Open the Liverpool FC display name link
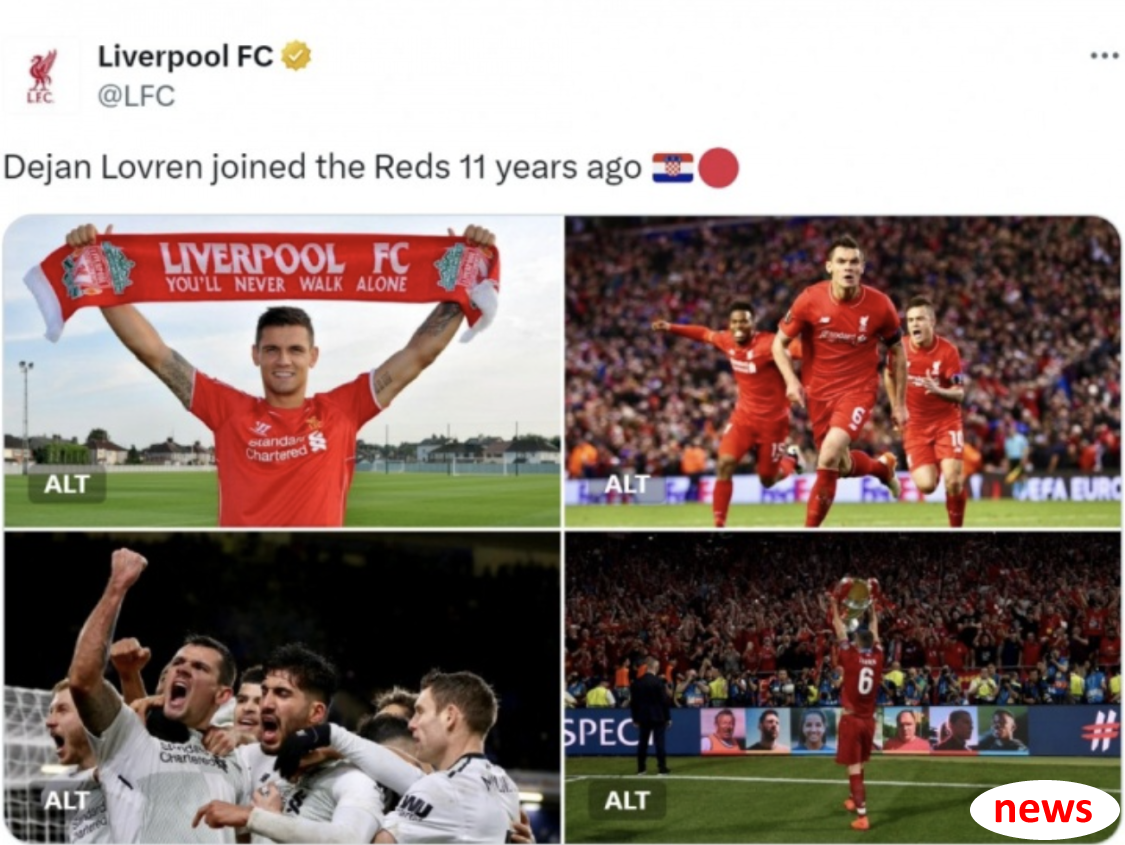Image resolution: width=1125 pixels, height=845 pixels. tap(185, 56)
